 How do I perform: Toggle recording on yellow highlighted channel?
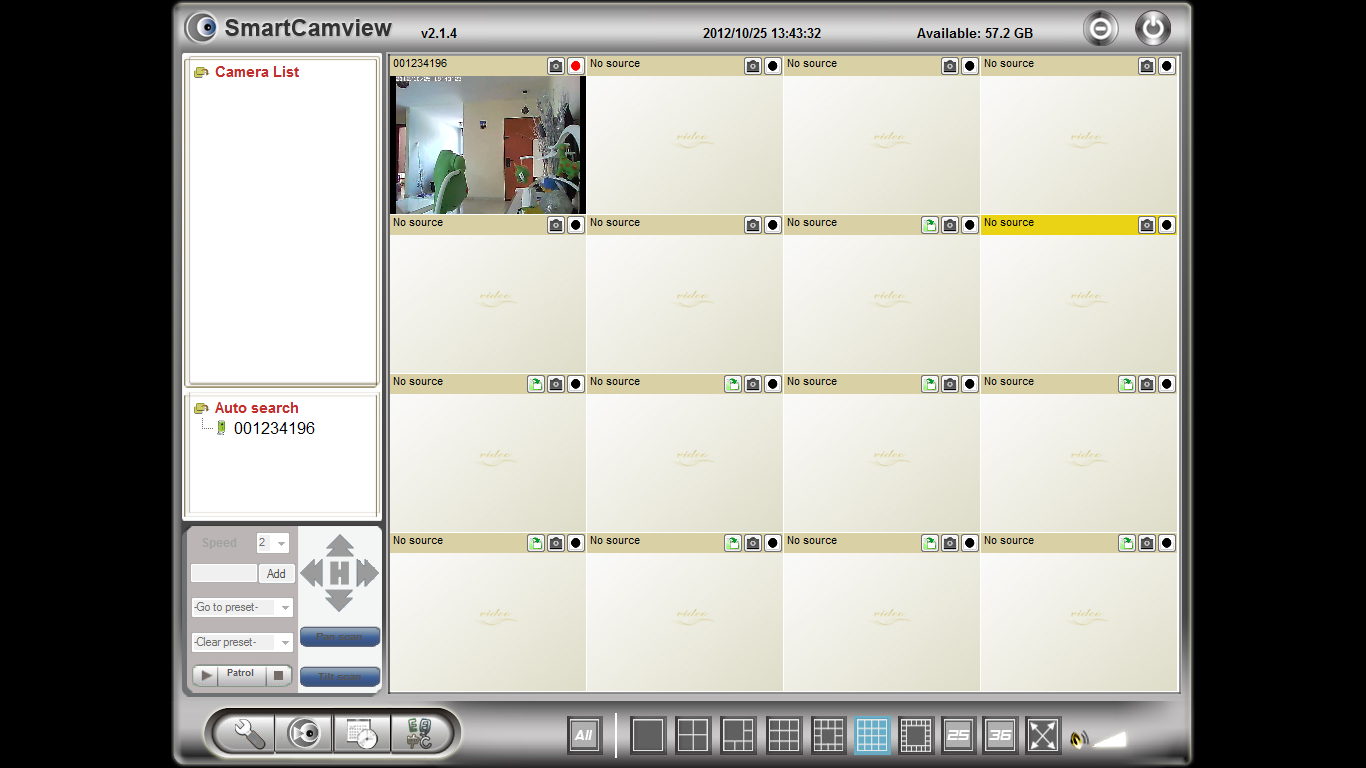coord(1166,225)
